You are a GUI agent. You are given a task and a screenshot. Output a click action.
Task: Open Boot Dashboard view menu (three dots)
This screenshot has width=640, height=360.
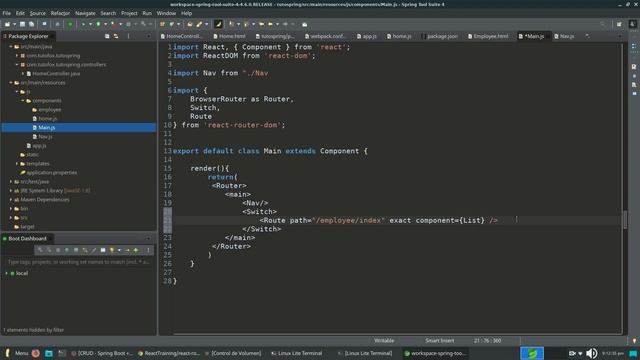148,250
